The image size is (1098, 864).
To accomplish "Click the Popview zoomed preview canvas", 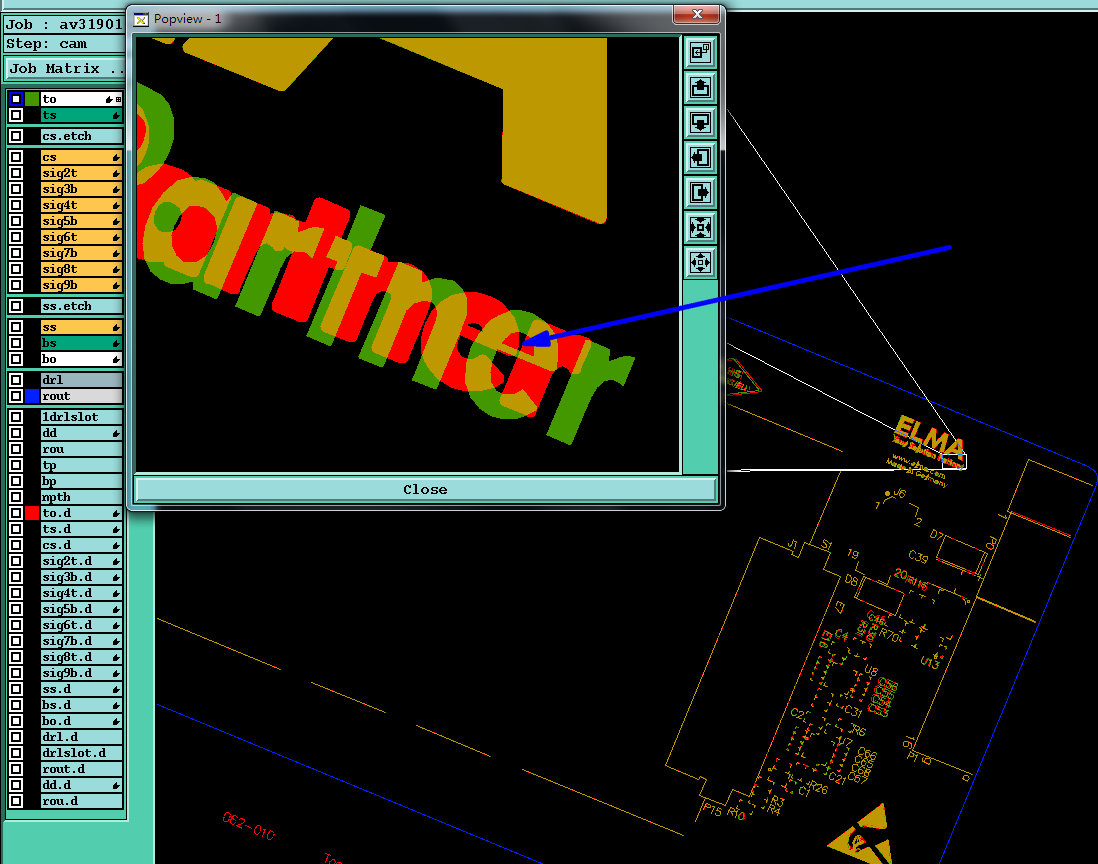I will tap(408, 255).
